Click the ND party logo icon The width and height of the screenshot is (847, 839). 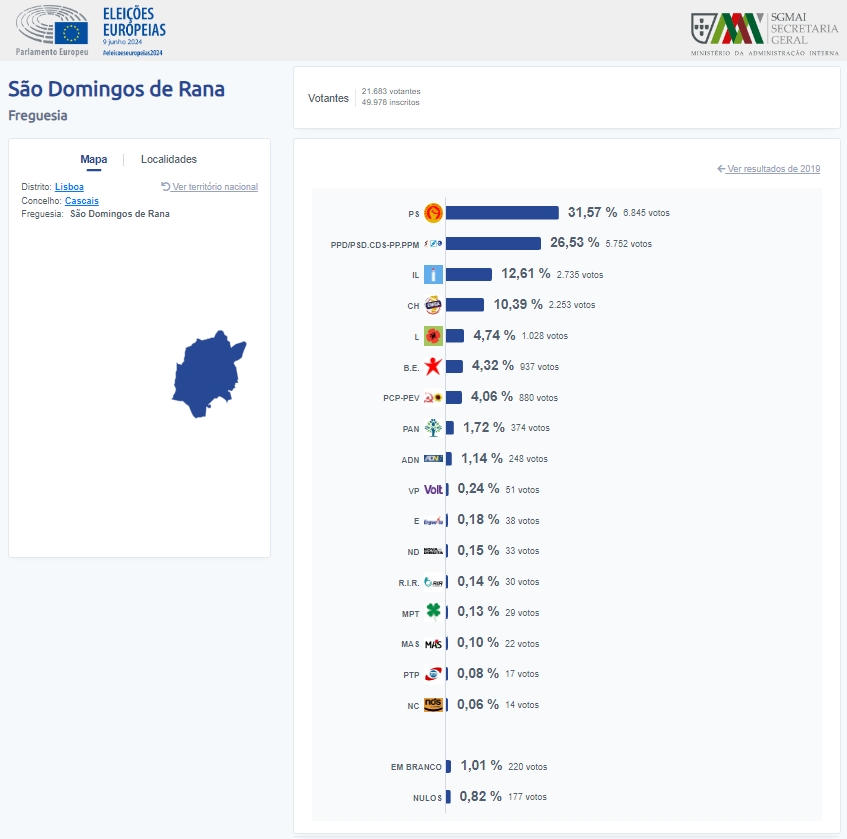[433, 551]
